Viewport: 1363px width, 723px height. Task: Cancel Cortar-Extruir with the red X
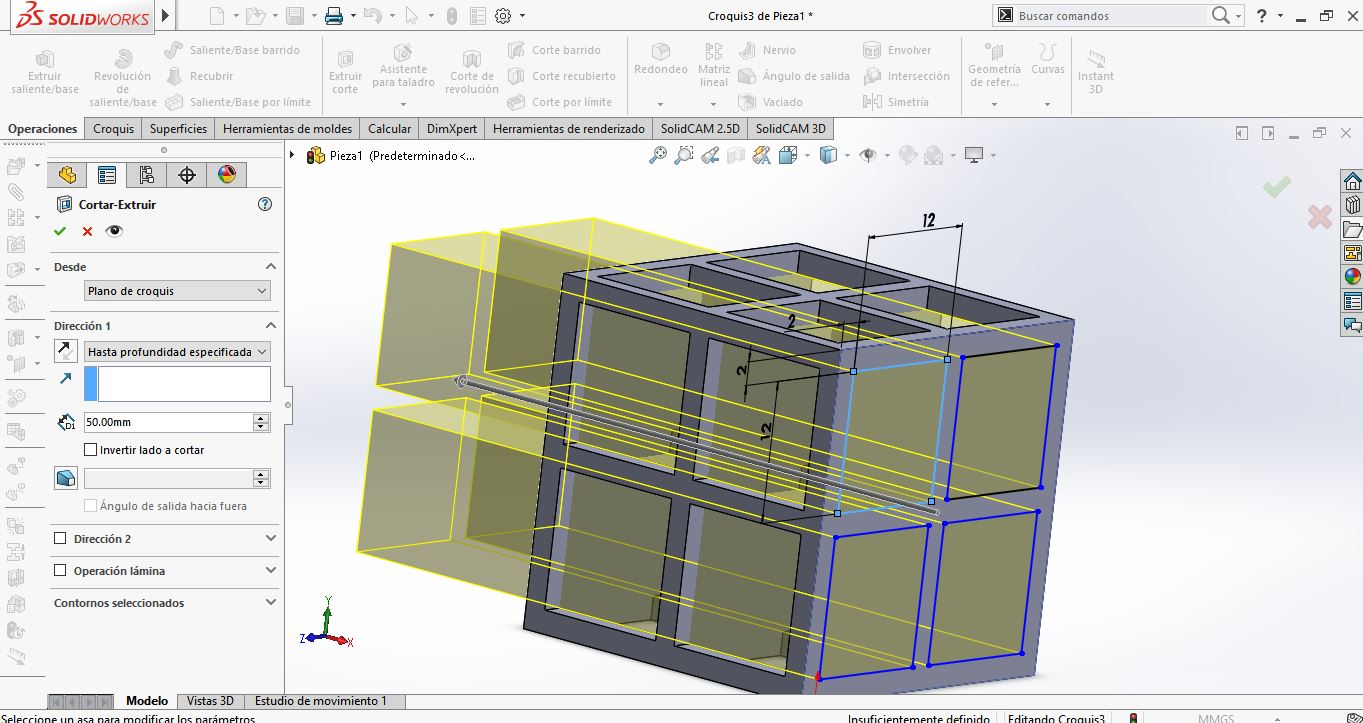(x=87, y=231)
